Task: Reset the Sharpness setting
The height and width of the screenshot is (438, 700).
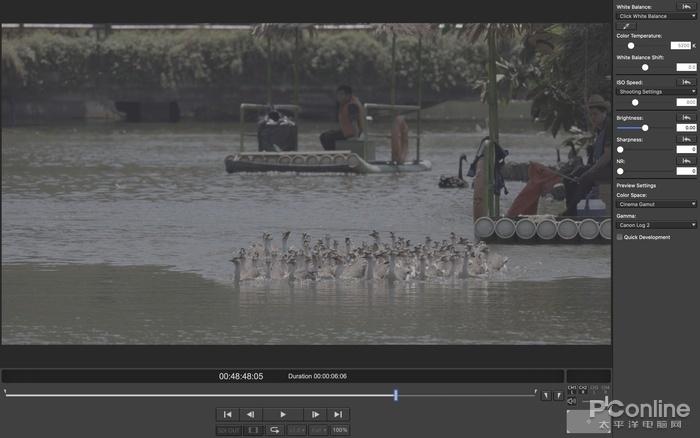Action: tap(686, 140)
